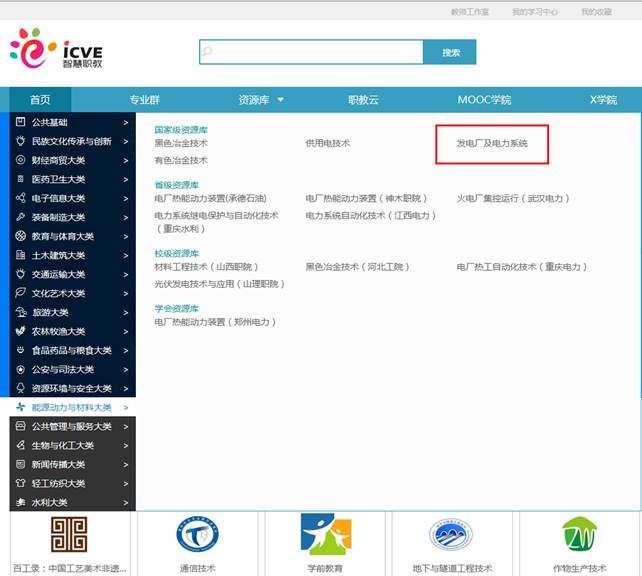The width and height of the screenshot is (642, 576).
Task: Expand arrow beside 生物与化工大类
Action: pos(126,446)
